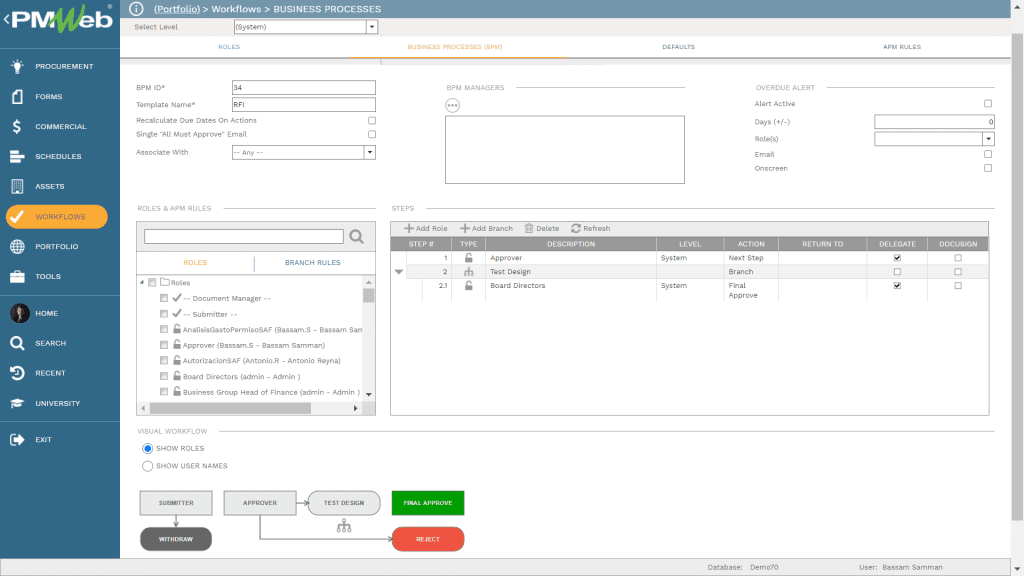Click the (Portfolio) breadcrumb link
1024x576 pixels.
pos(177,9)
